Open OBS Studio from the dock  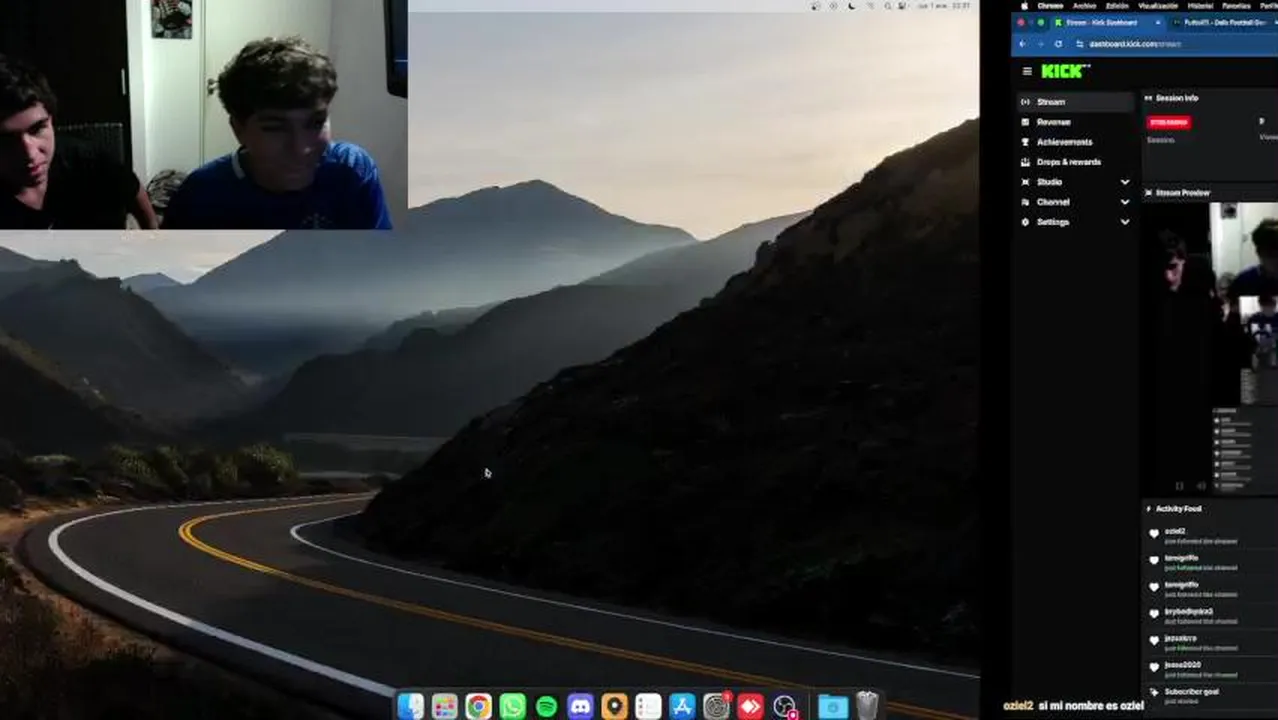tap(785, 706)
